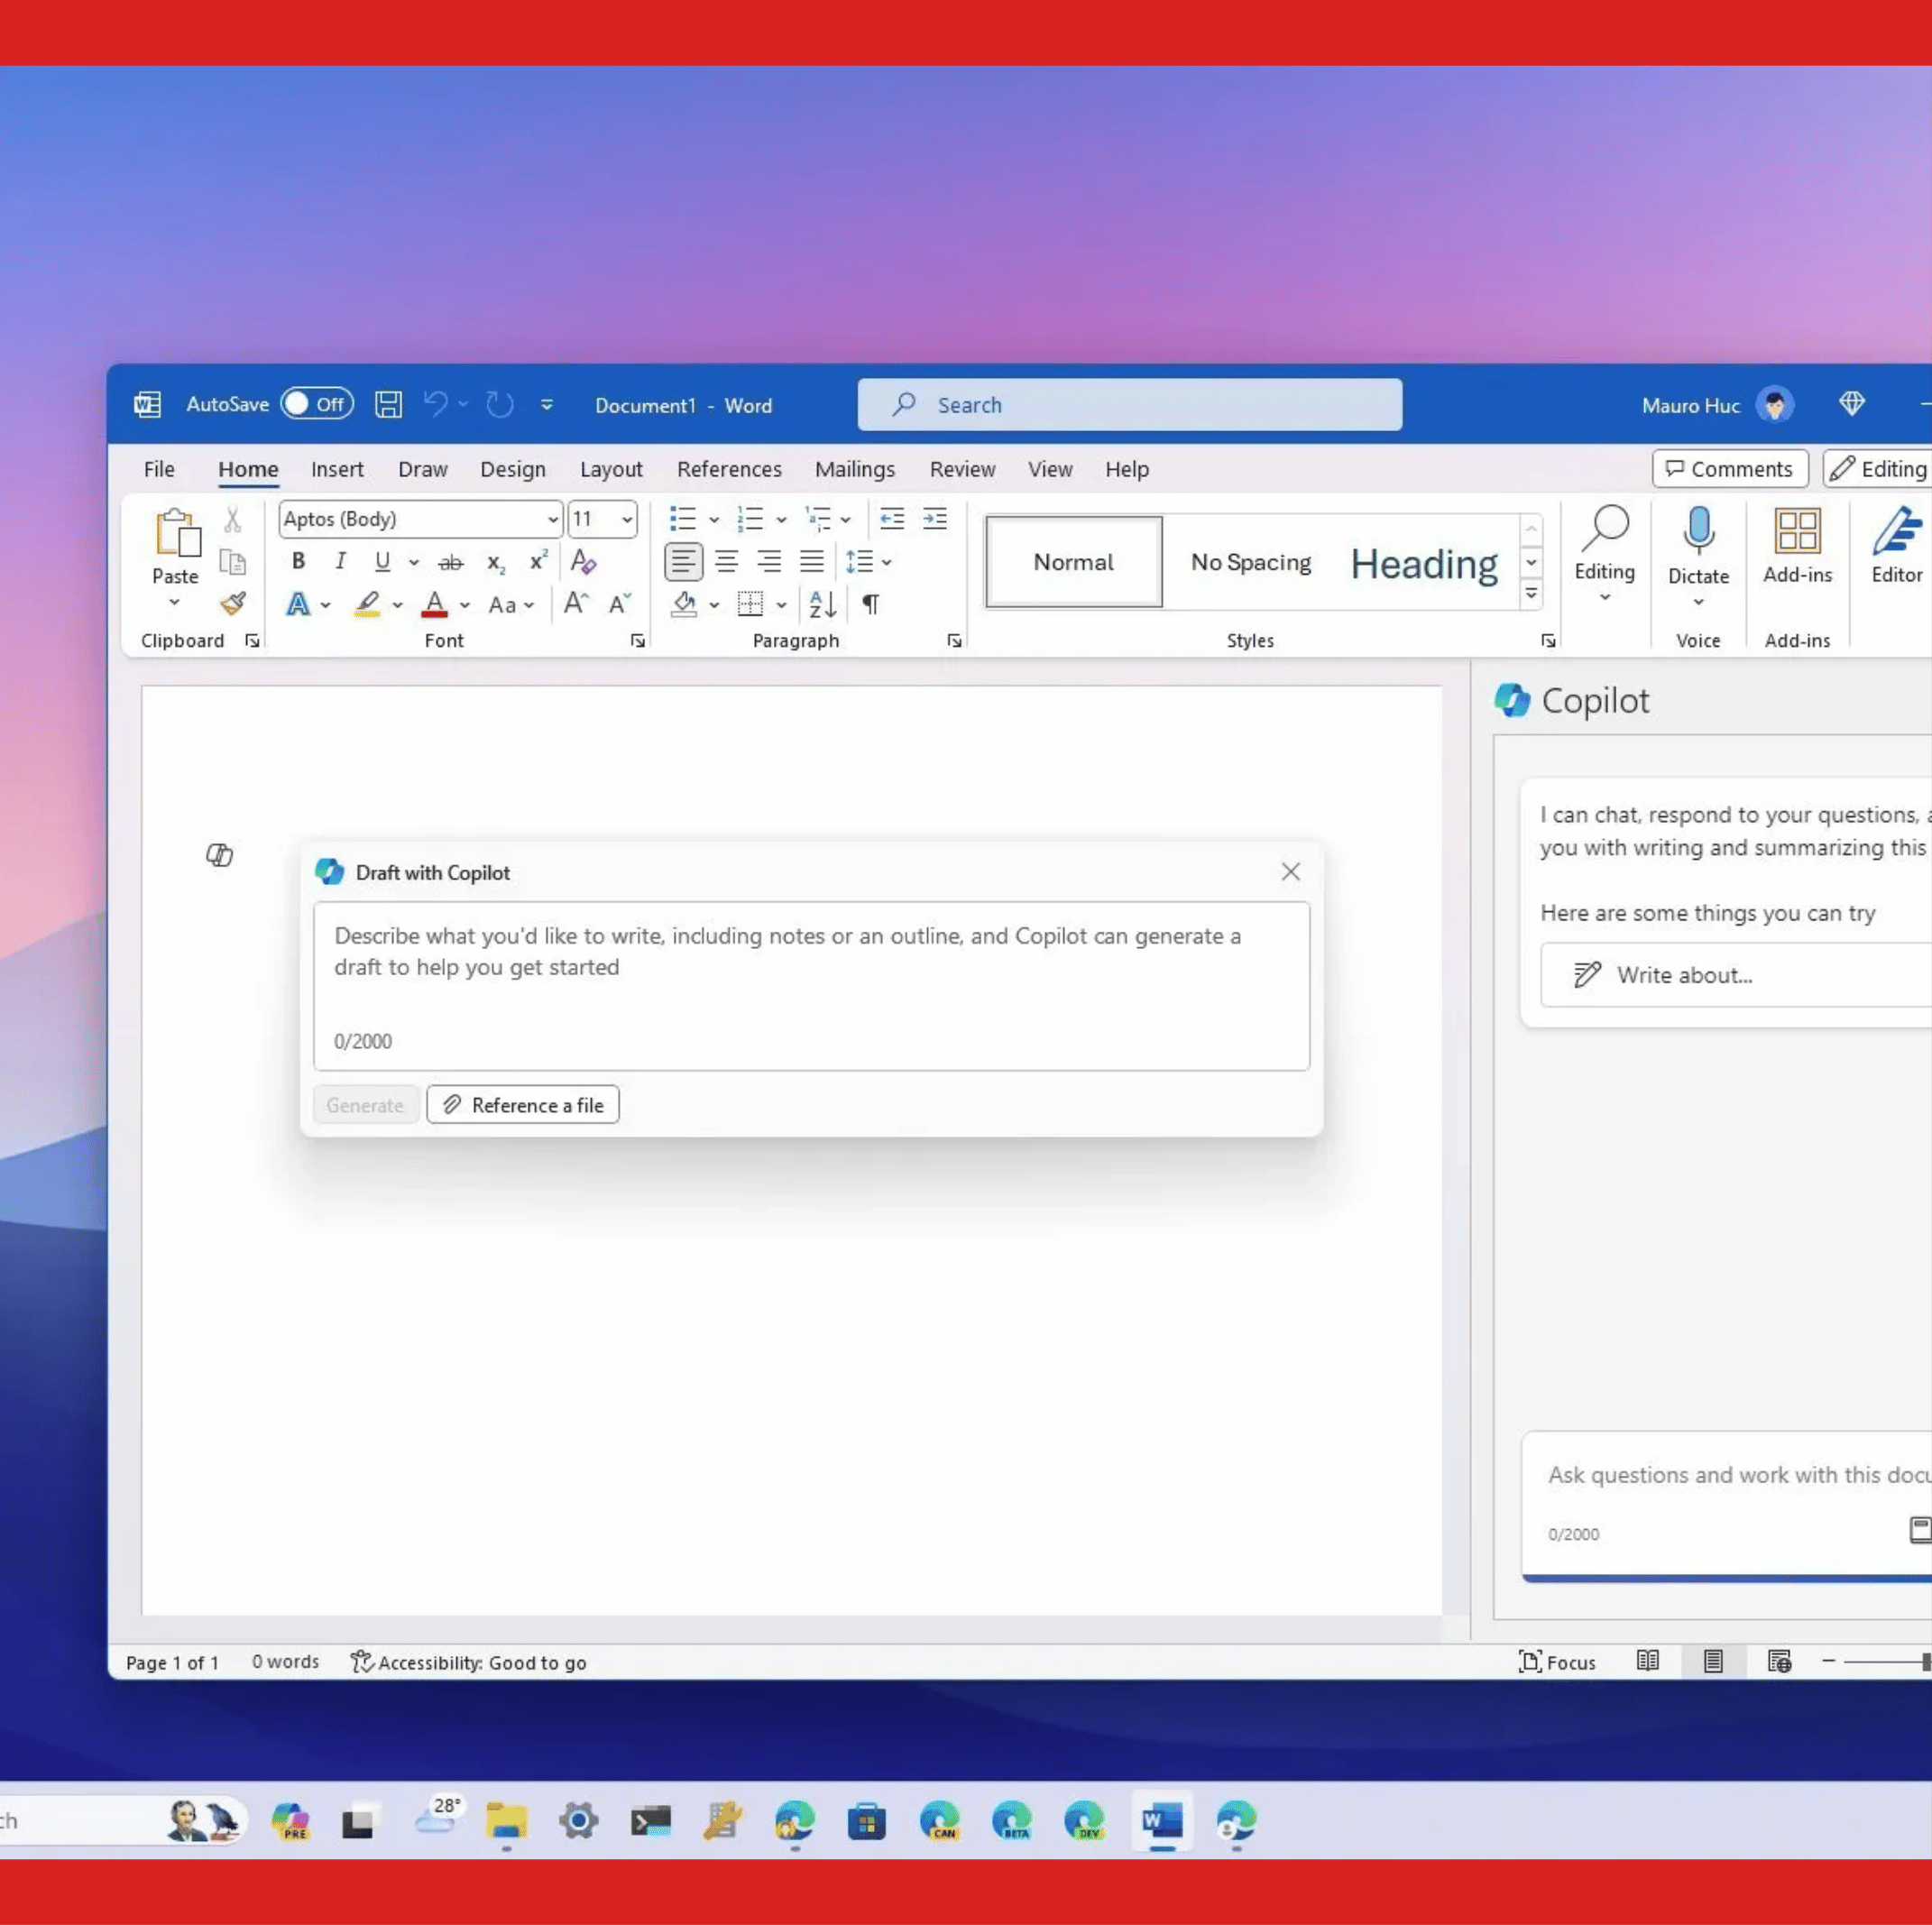This screenshot has height=1925, width=1932.
Task: Toggle AutoSave switch on
Action: point(317,404)
